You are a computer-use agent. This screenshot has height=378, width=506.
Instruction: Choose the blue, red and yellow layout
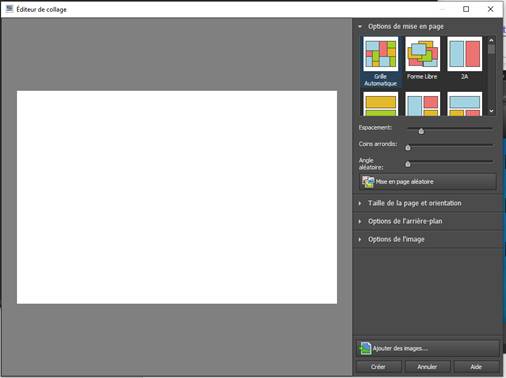click(x=422, y=104)
